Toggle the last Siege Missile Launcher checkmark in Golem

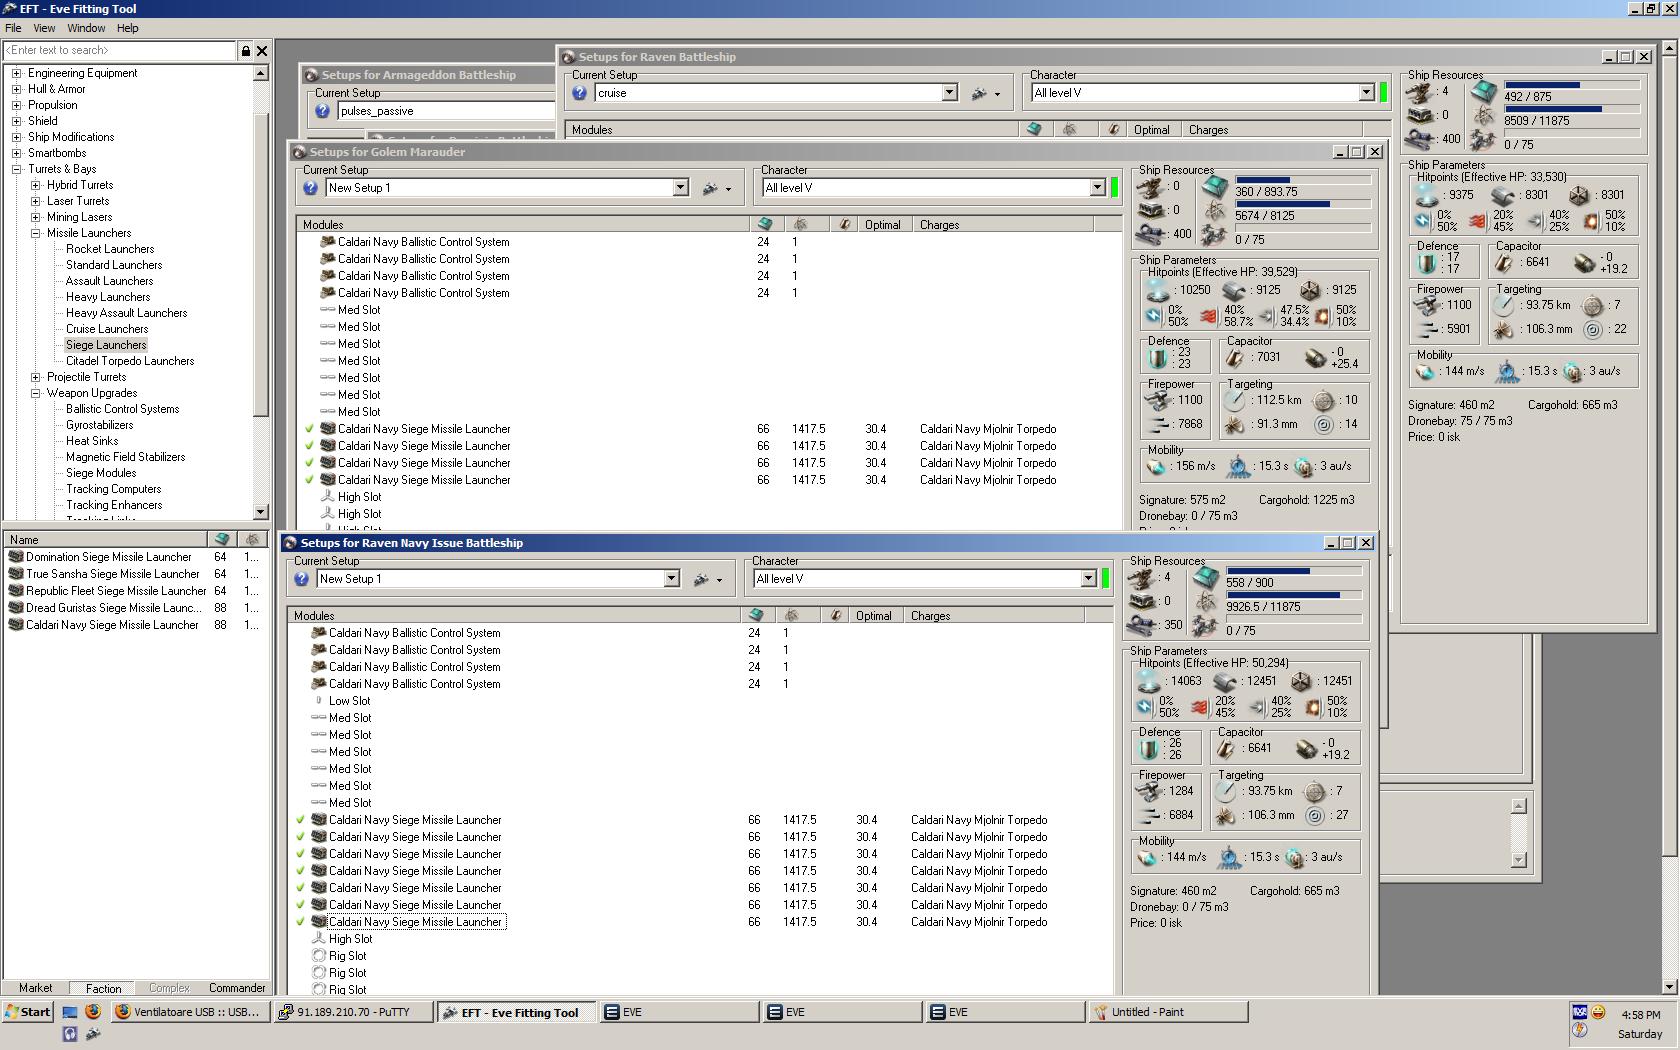(310, 480)
